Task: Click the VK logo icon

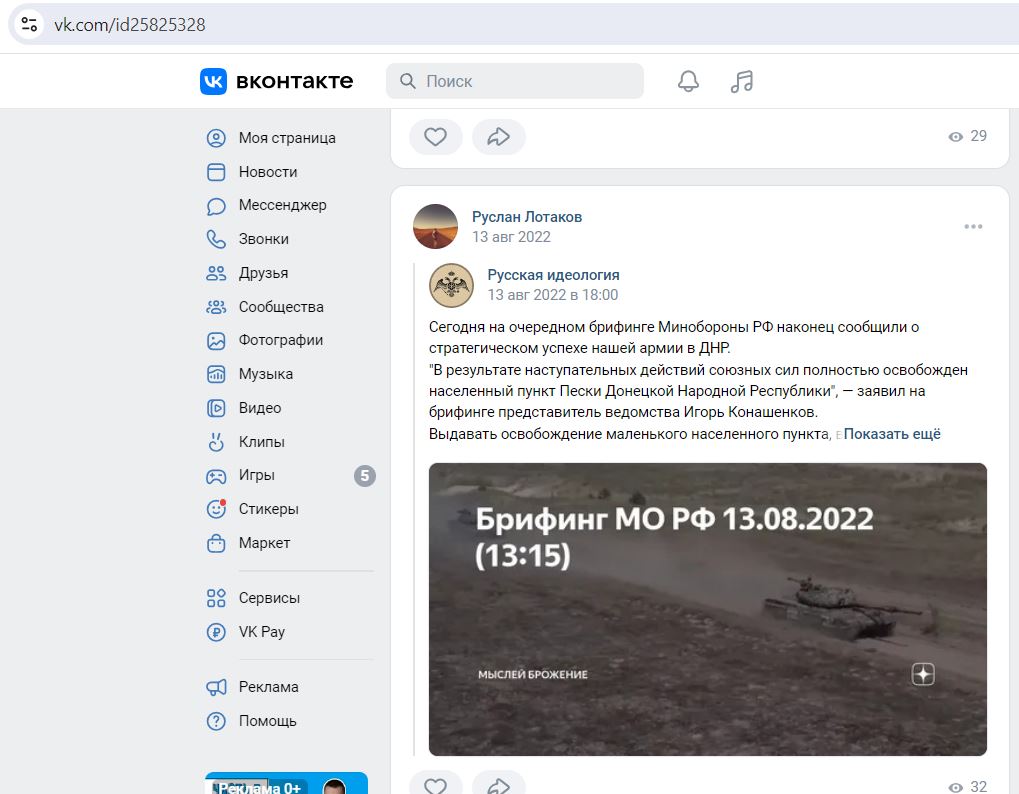Action: click(x=213, y=81)
